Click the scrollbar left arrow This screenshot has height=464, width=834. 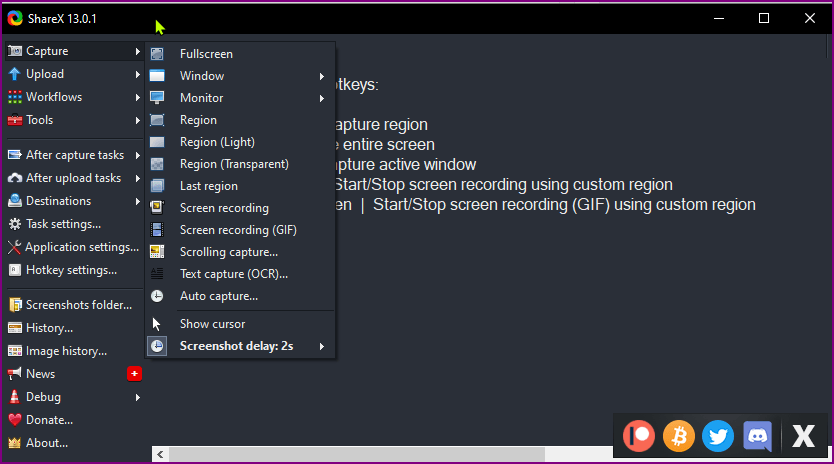[x=160, y=454]
